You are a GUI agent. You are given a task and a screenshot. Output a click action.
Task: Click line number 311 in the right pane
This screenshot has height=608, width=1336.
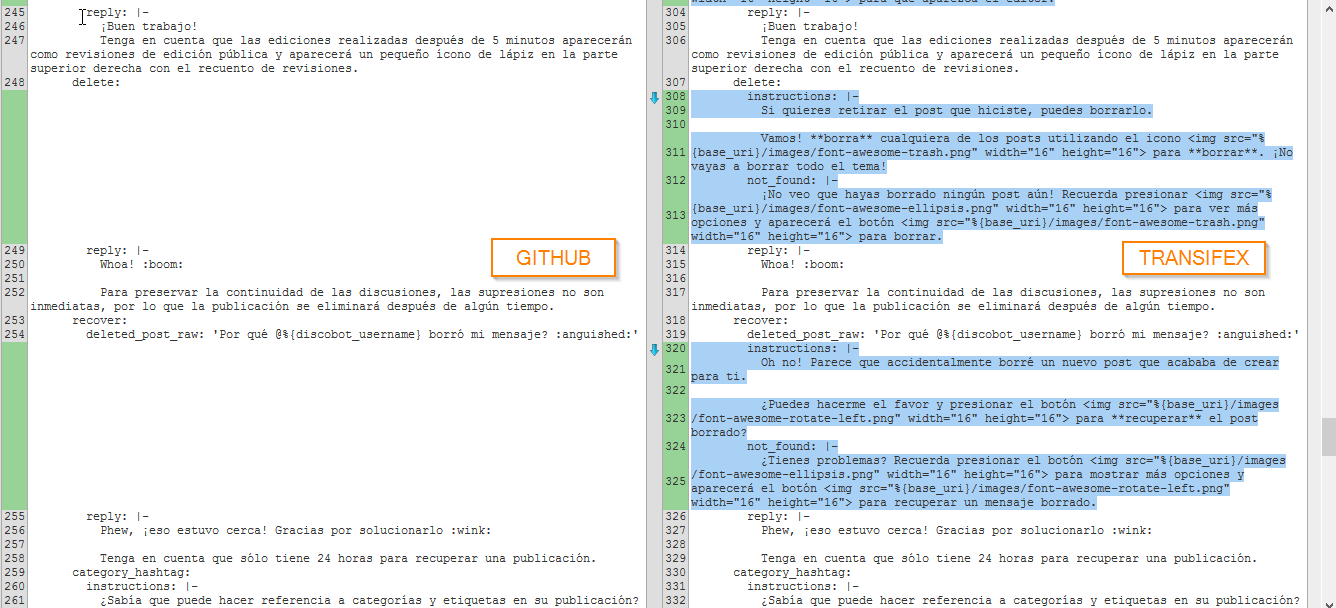point(675,153)
